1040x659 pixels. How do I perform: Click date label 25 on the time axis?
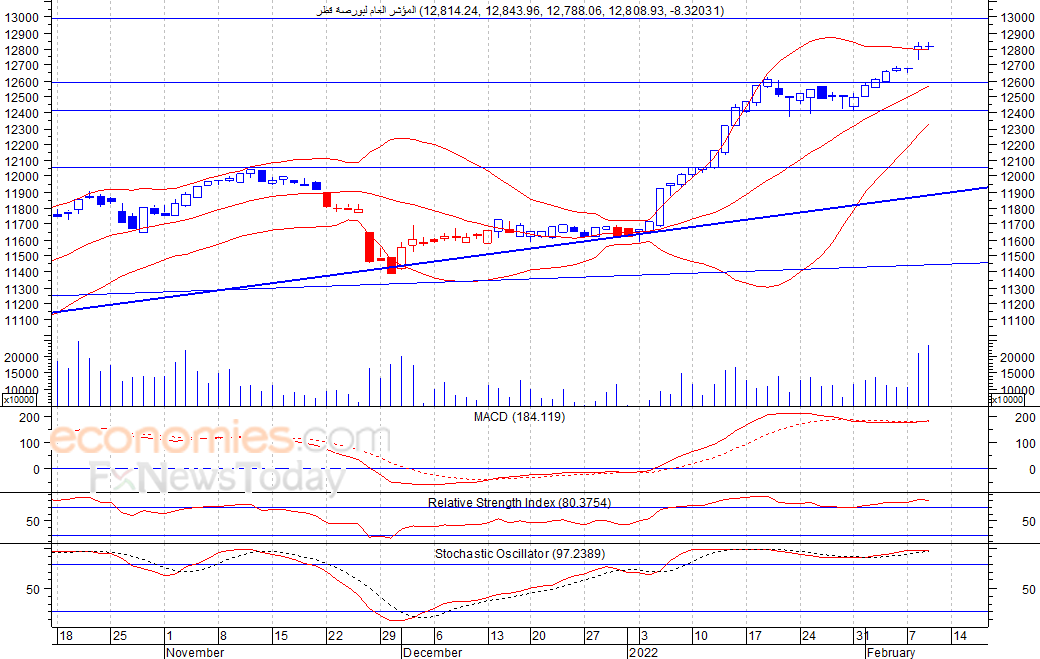(x=119, y=636)
